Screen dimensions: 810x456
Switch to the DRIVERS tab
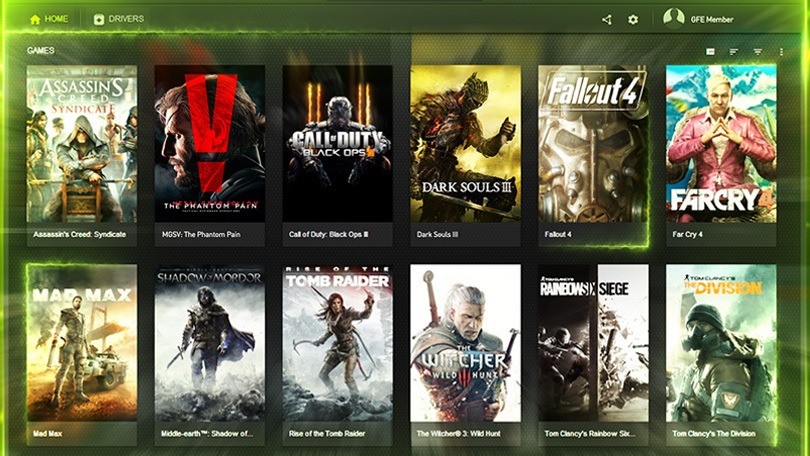pos(126,19)
